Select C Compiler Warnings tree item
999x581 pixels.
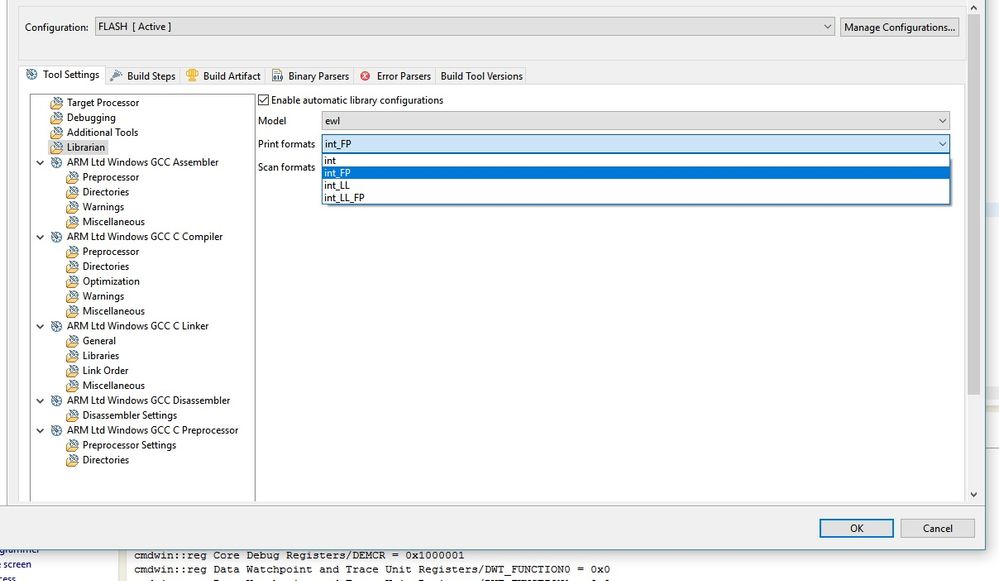tap(103, 296)
